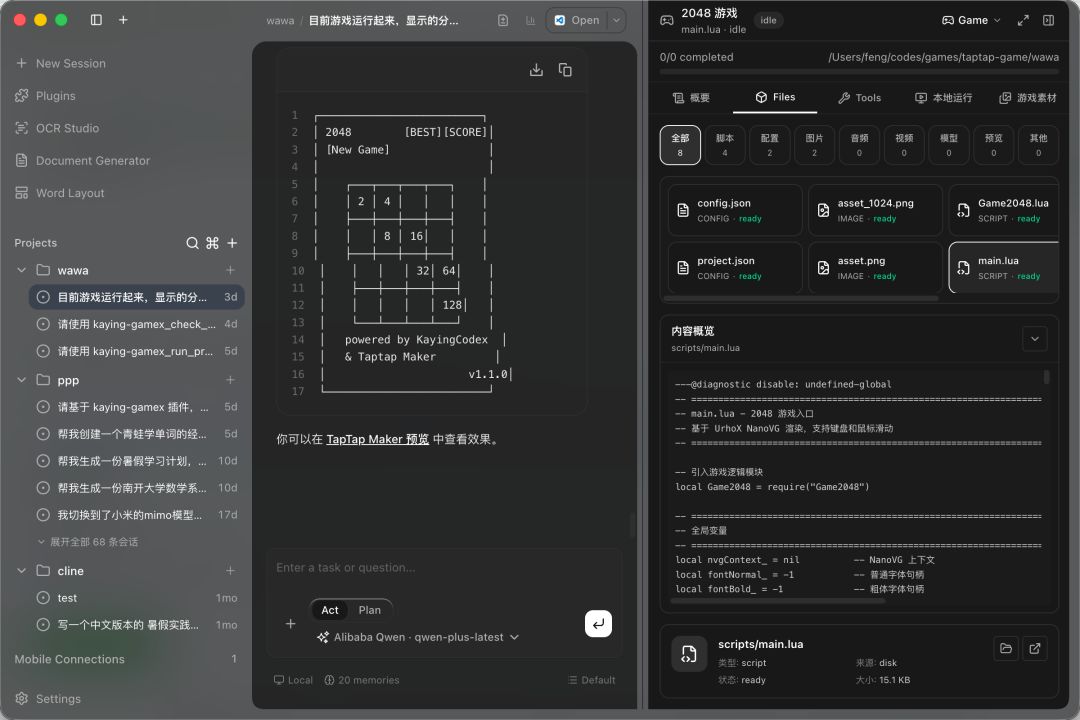The height and width of the screenshot is (720, 1080).
Task: Click the code preview horizontal scrollbar
Action: 778,601
